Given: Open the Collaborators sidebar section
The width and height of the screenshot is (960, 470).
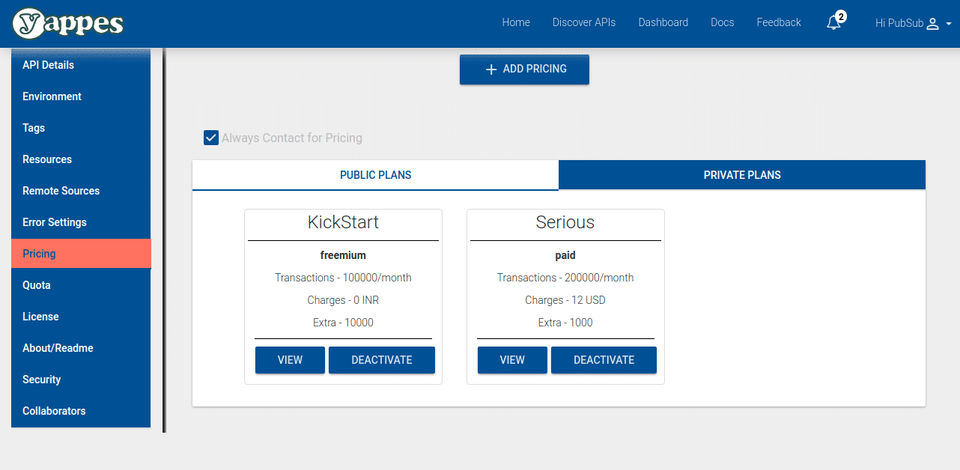Looking at the screenshot, I should 54,411.
